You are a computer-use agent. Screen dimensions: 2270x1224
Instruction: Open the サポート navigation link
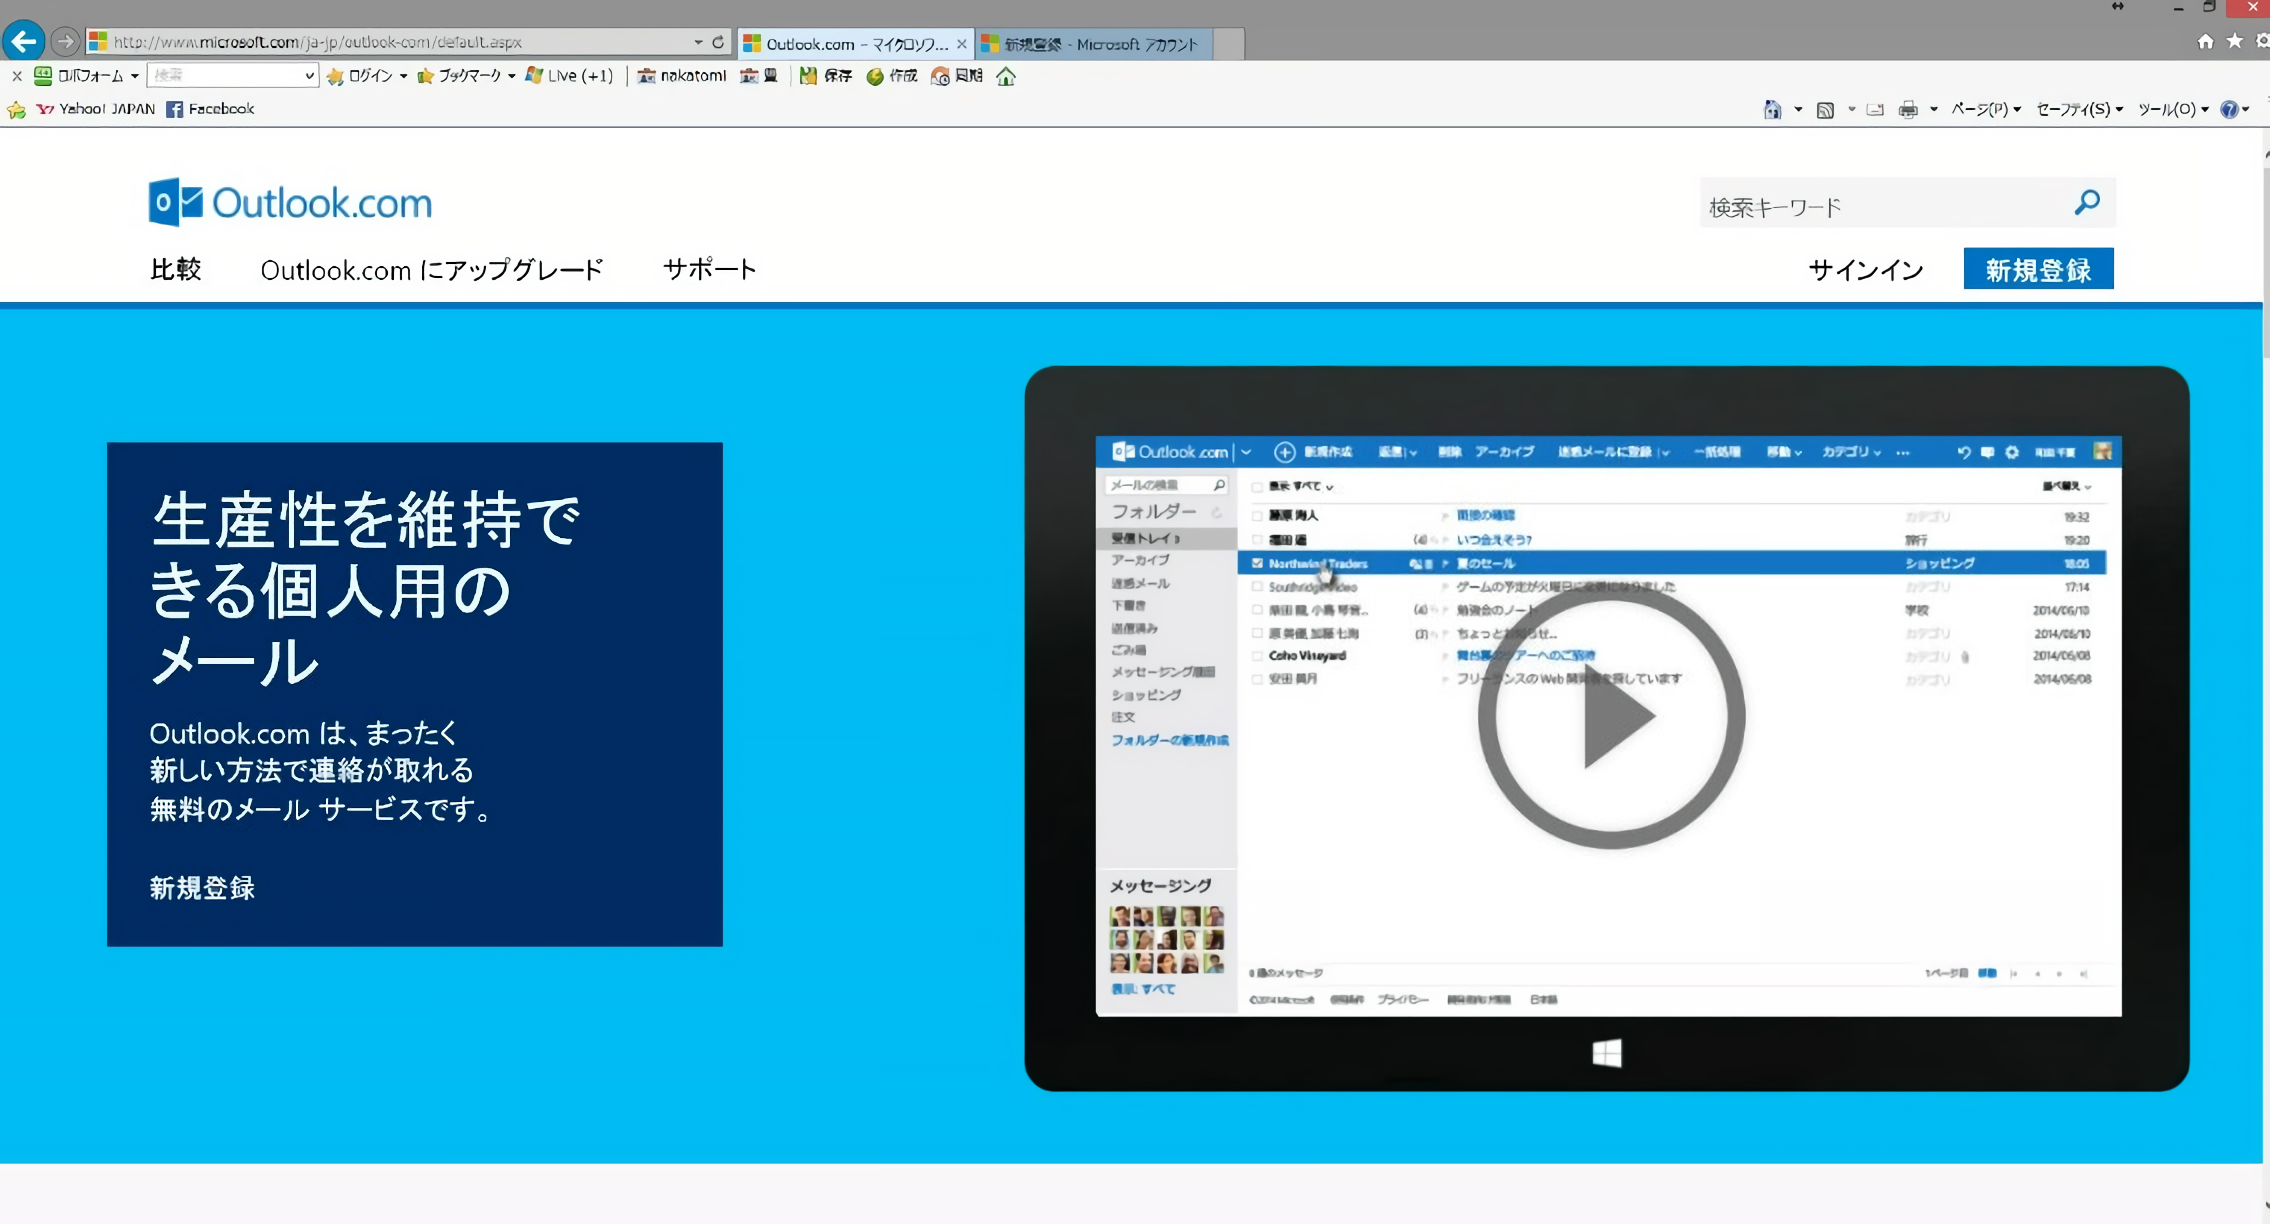coord(709,269)
